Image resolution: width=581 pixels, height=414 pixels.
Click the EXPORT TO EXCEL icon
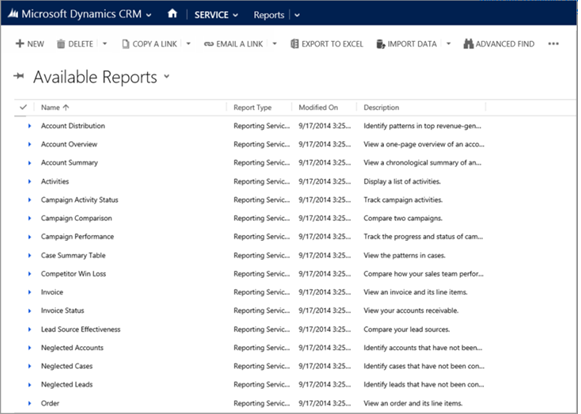point(294,44)
